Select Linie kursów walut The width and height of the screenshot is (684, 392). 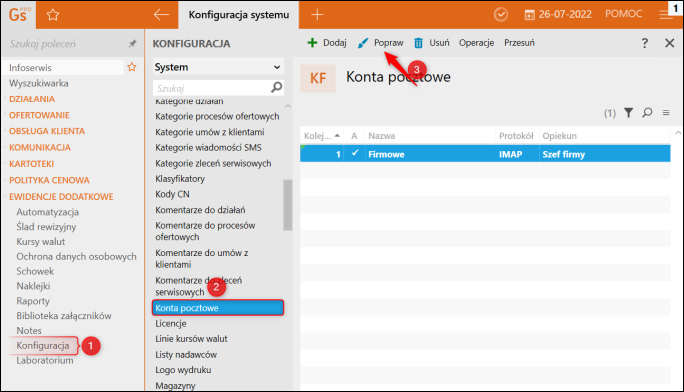191,339
